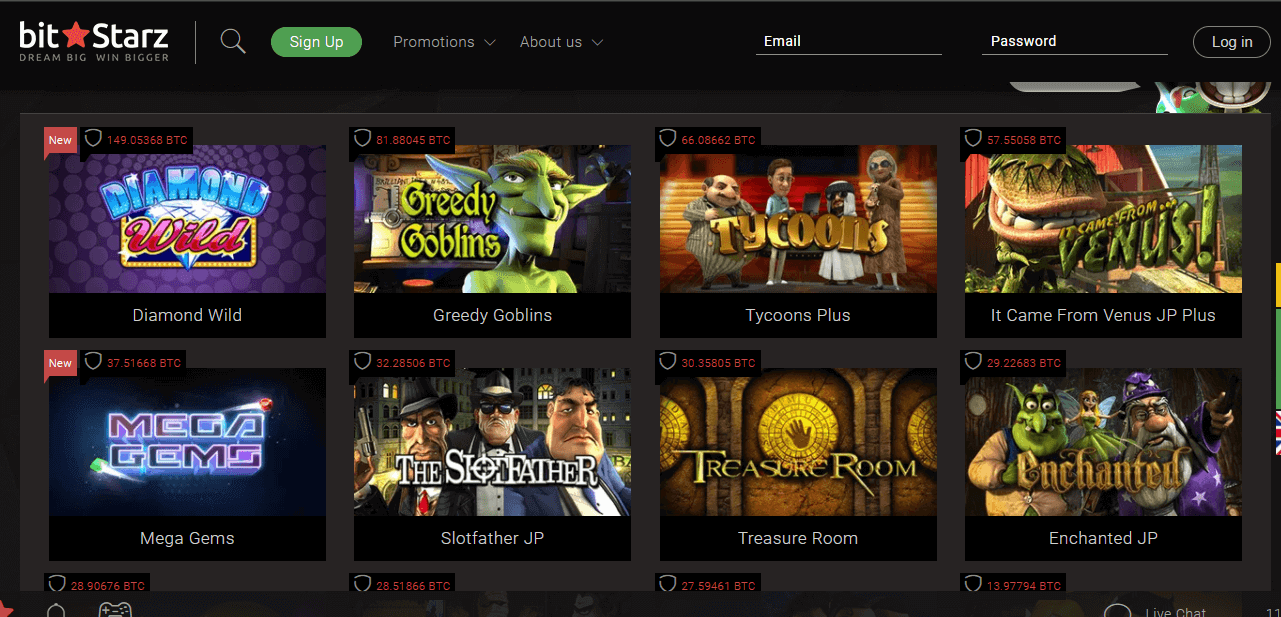Click the jackpot shield icon above Tycoons Plus
1281x617 pixels.
point(667,140)
